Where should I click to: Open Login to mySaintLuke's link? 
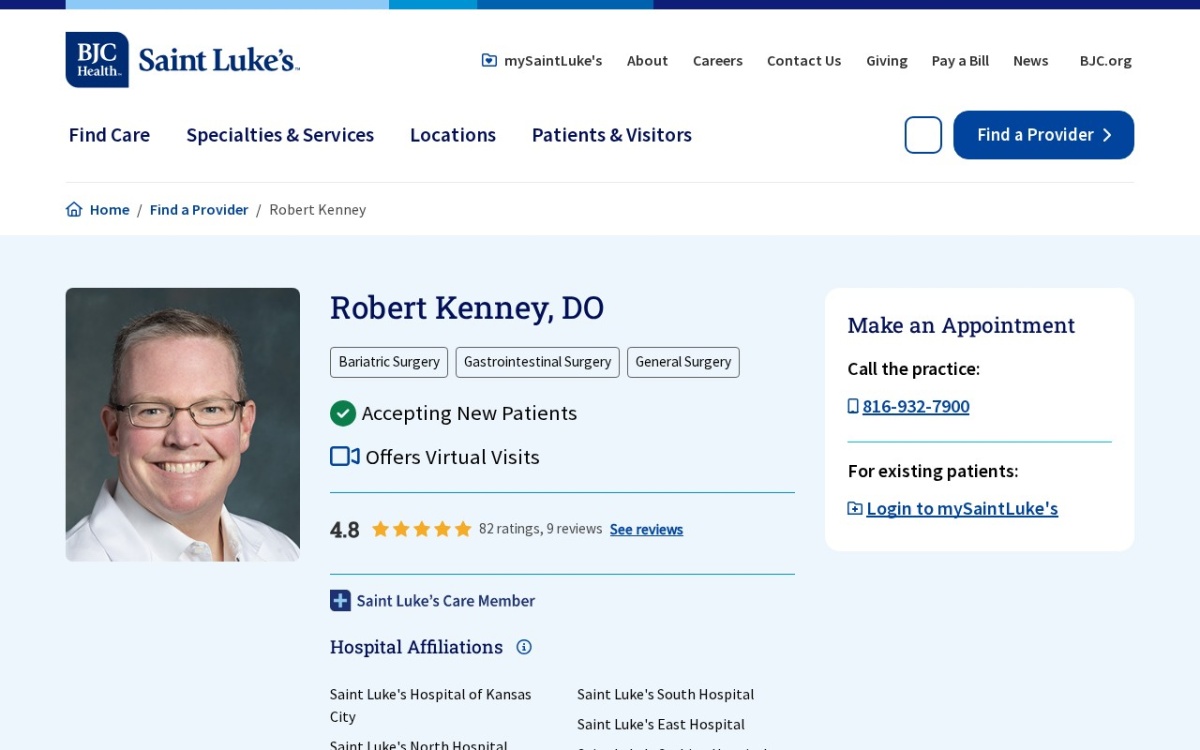962,508
